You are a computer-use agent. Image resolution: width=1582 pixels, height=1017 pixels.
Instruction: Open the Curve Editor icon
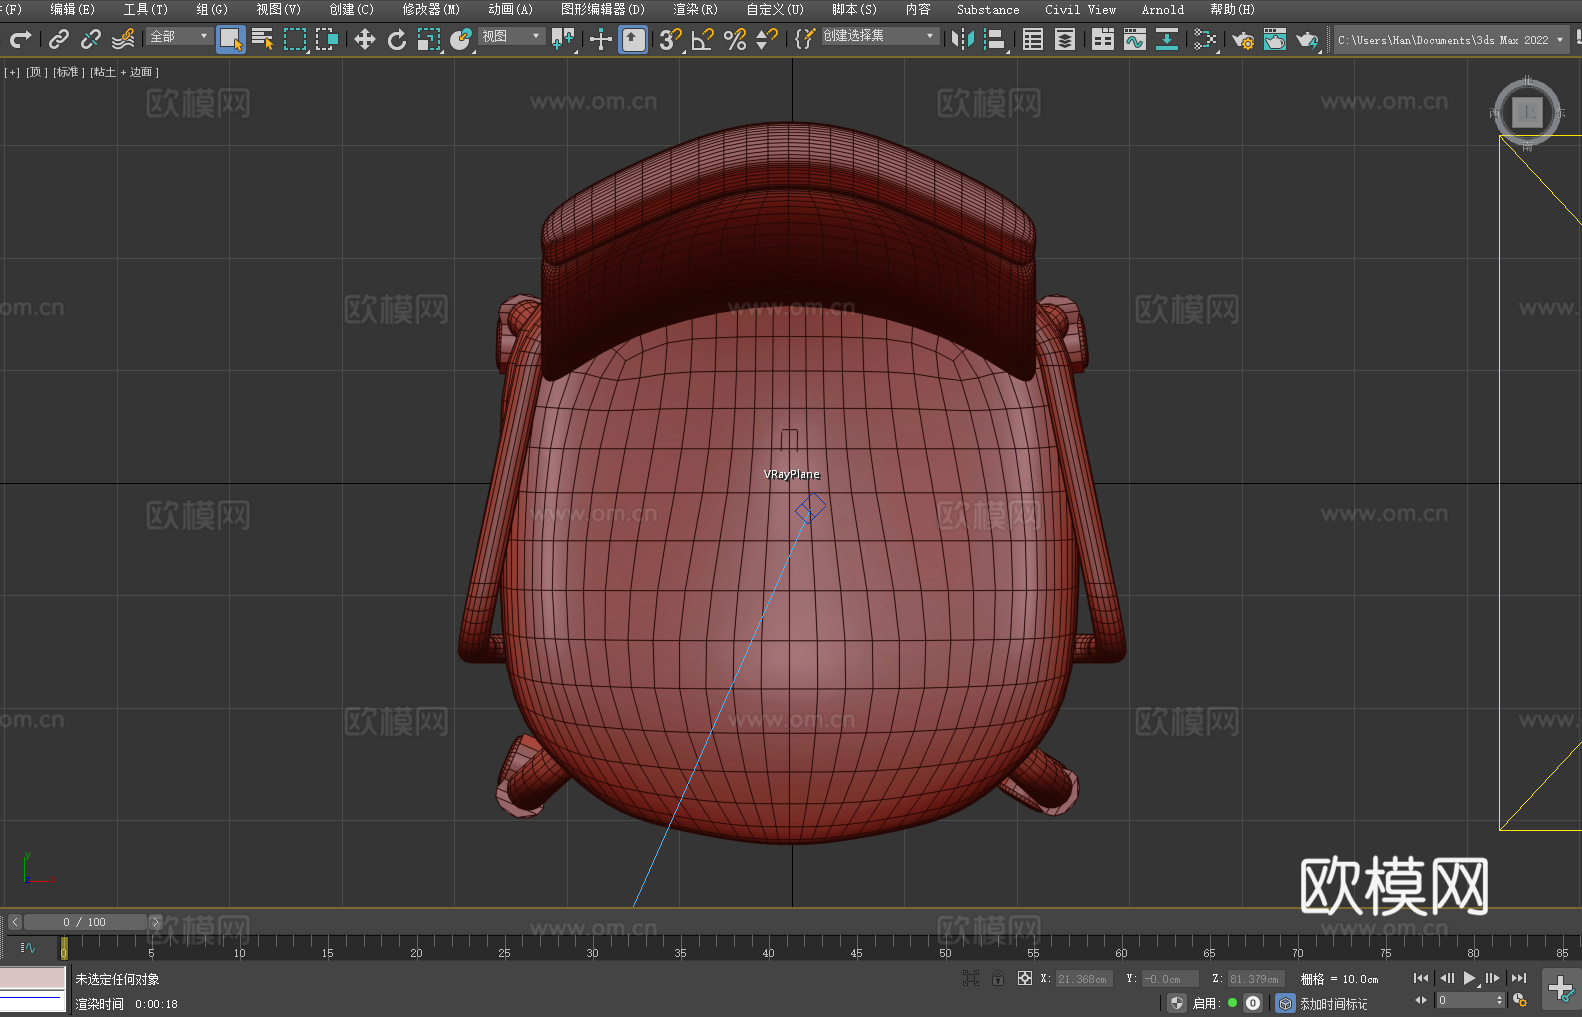[x=1135, y=39]
